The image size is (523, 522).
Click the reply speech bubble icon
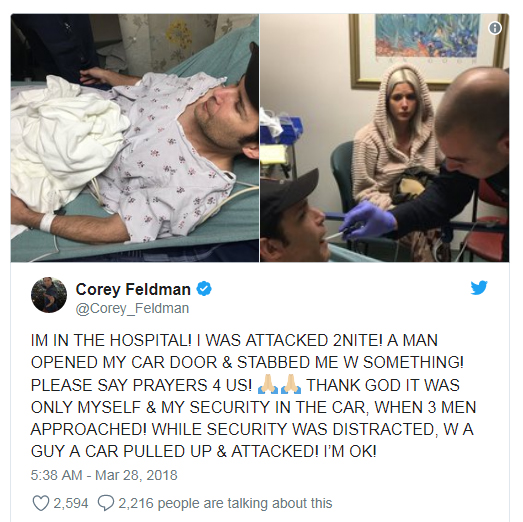click(x=106, y=503)
